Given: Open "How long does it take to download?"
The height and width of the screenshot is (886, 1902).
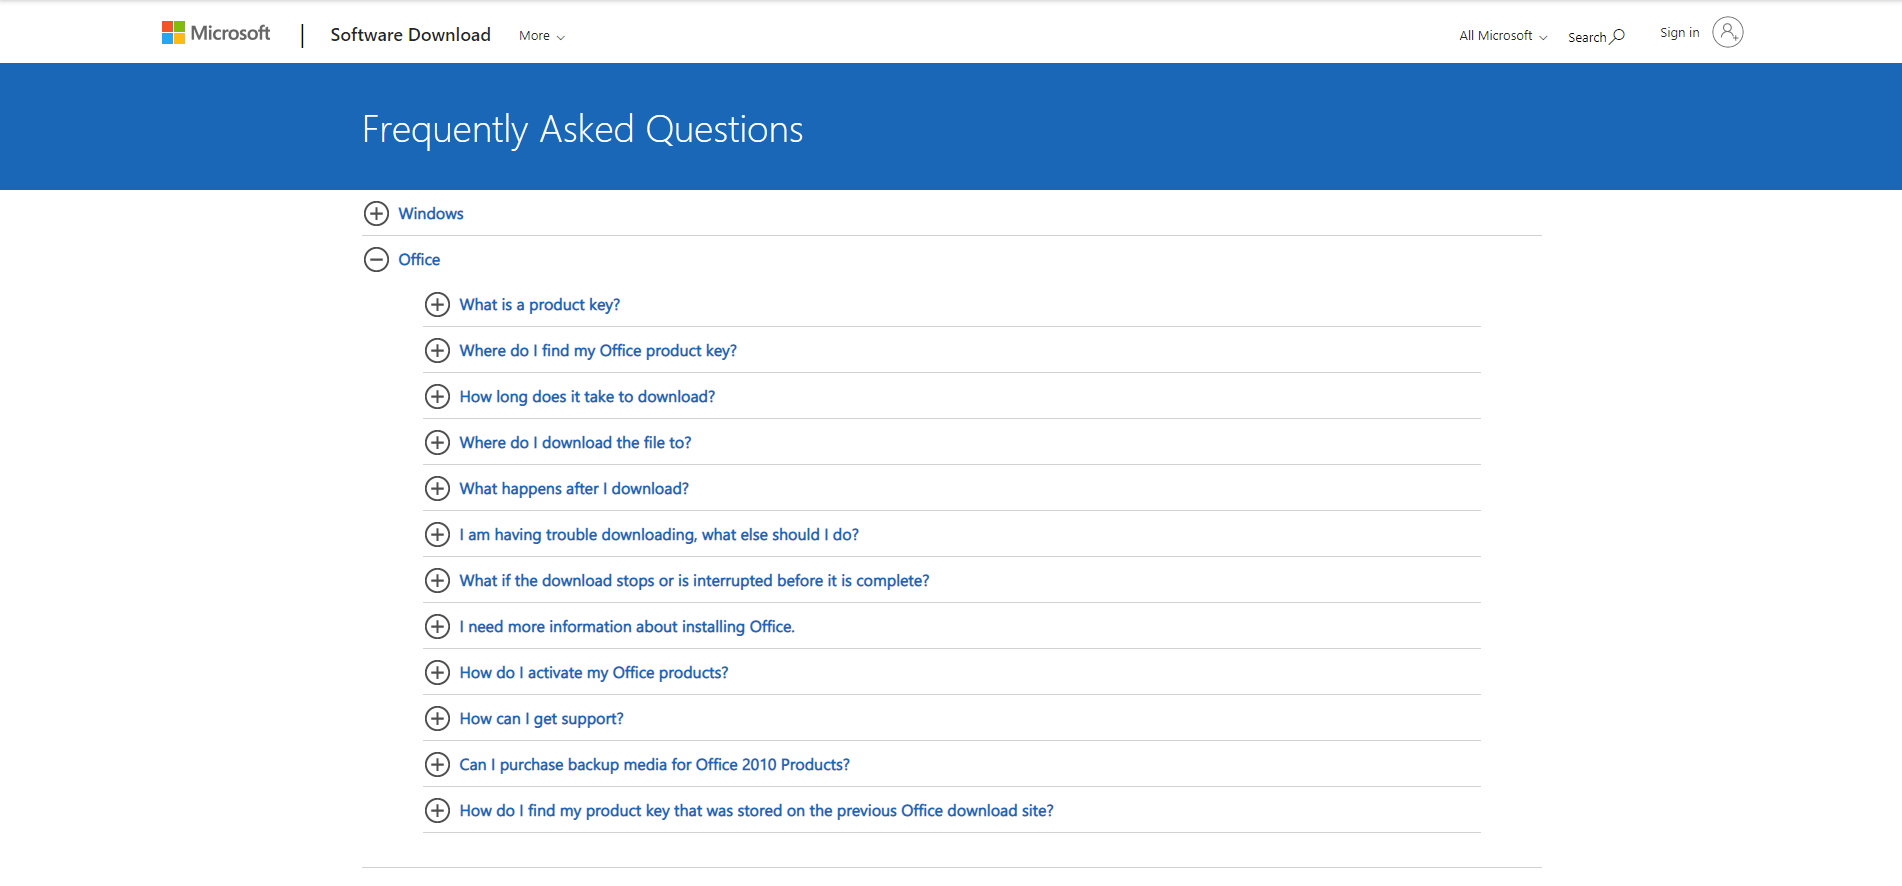Looking at the screenshot, I should pyautogui.click(x=587, y=397).
